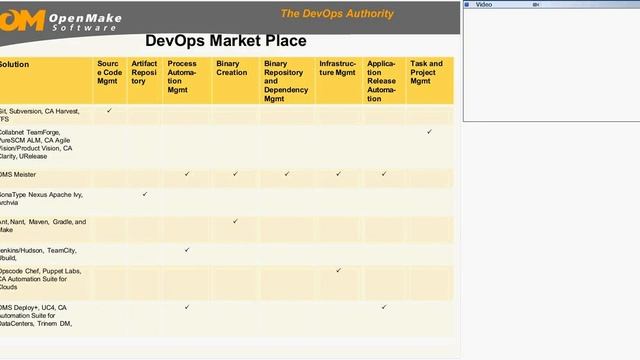
Task: Click OMS Meister's Binary Repository checkmark
Action: click(x=287, y=173)
